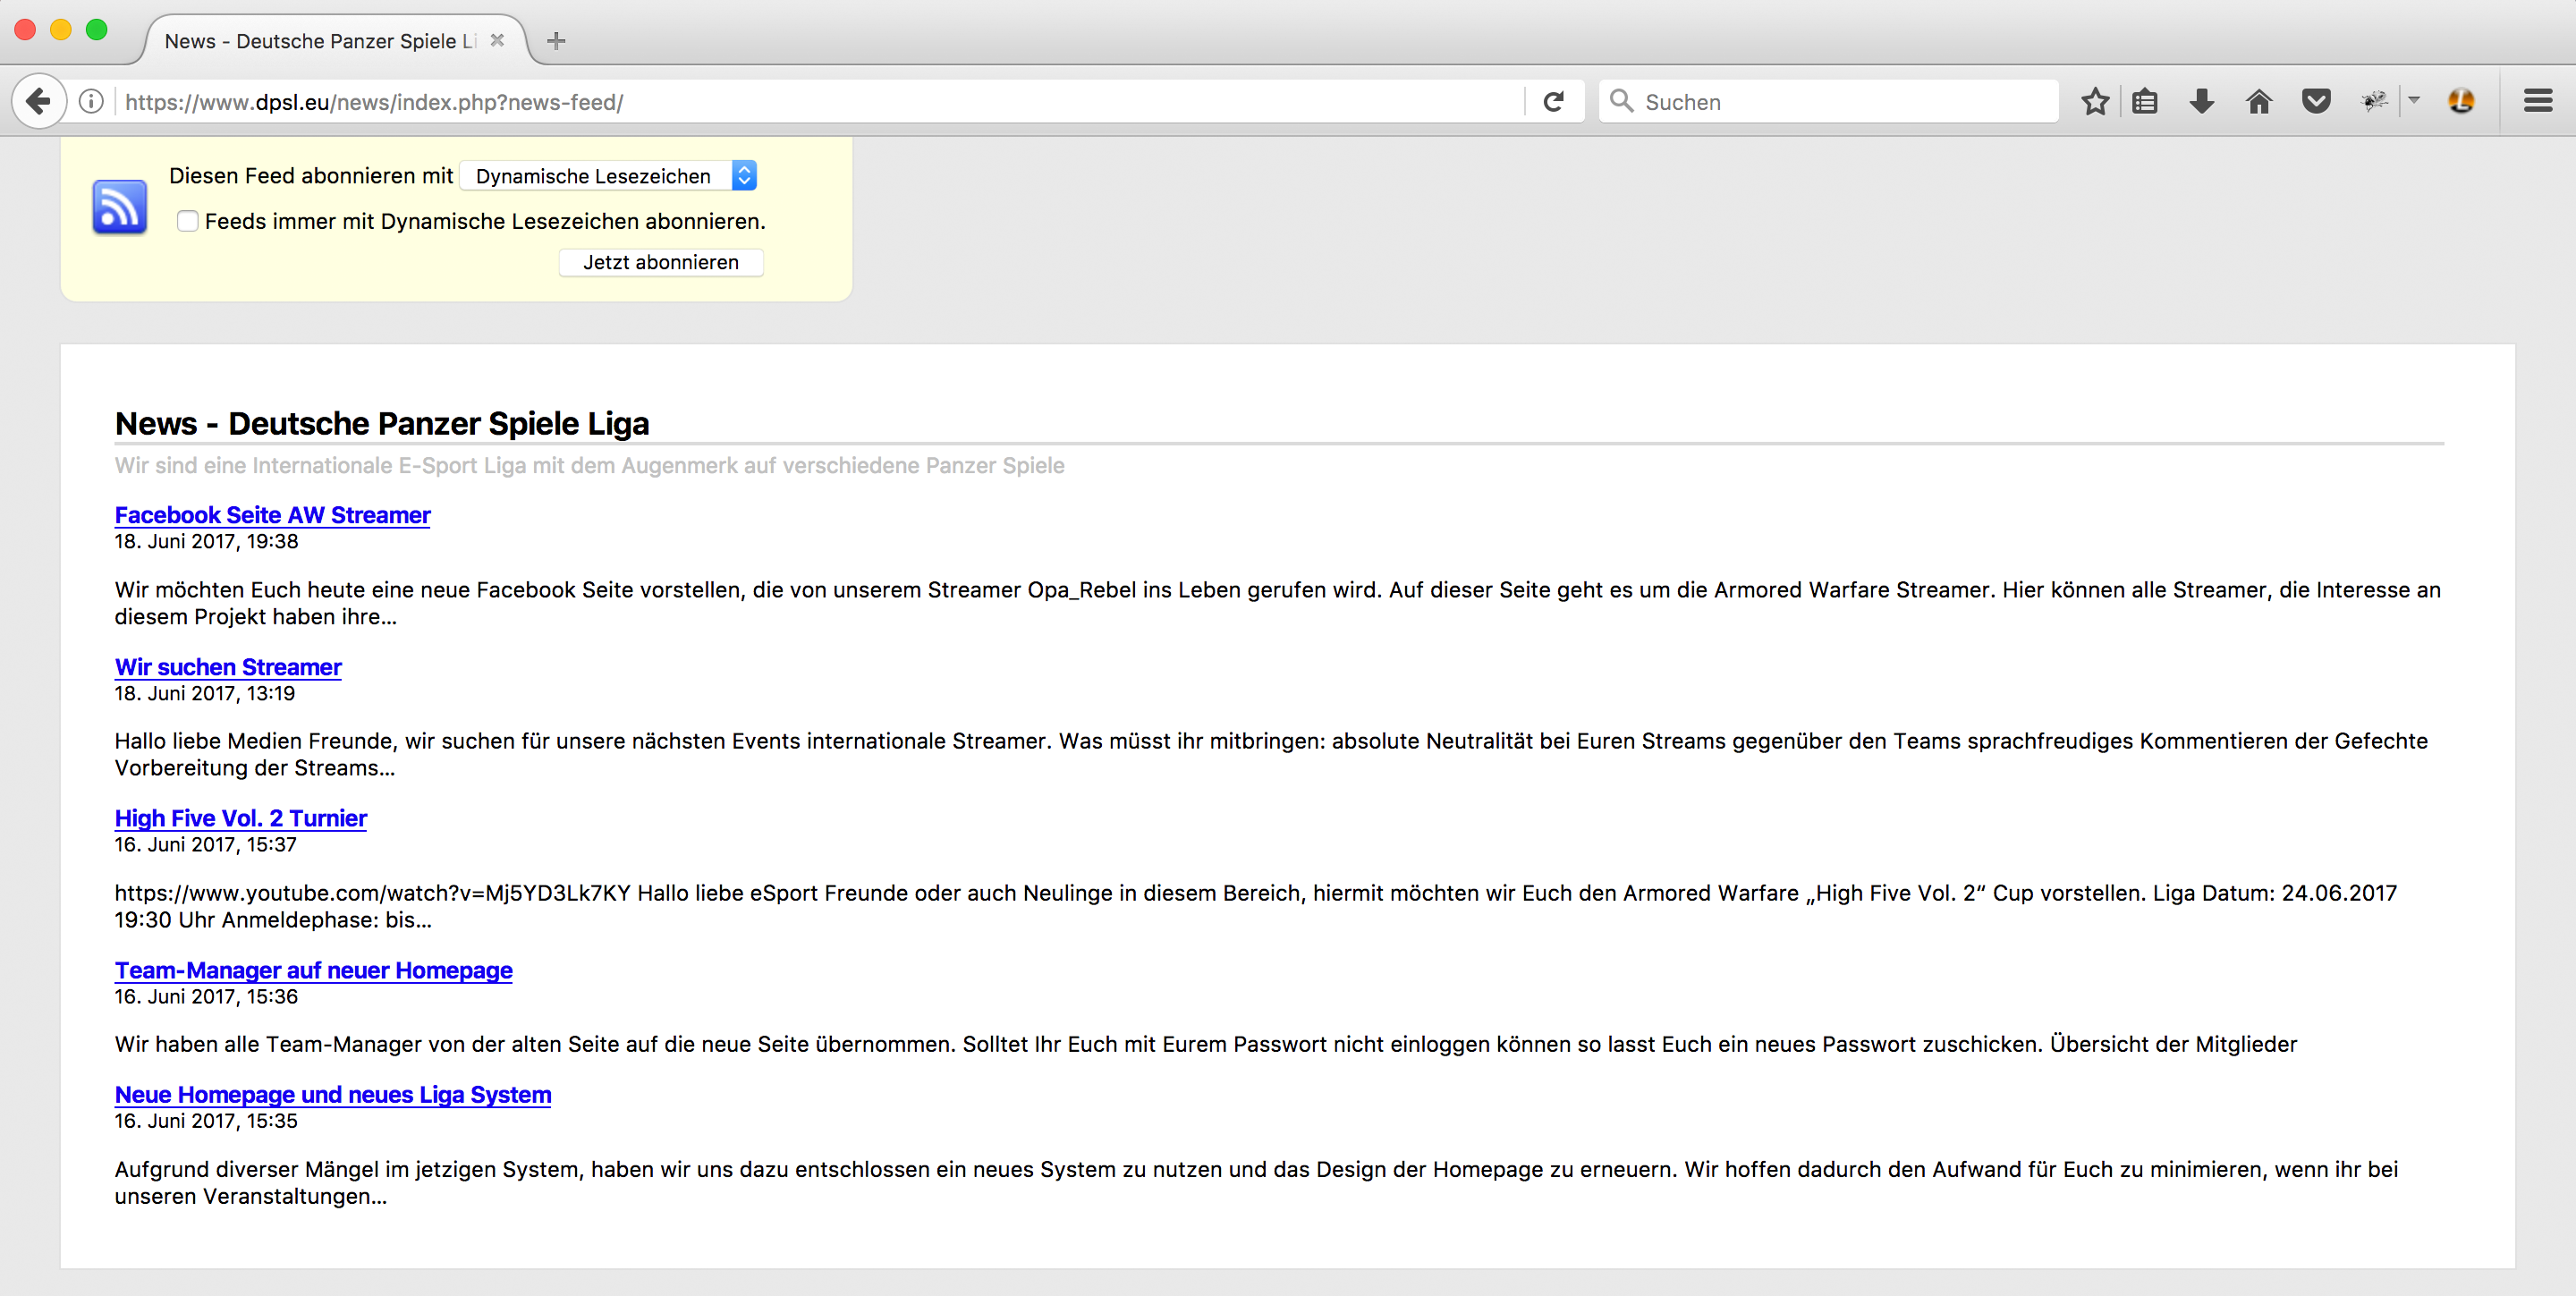Image resolution: width=2576 pixels, height=1296 pixels.
Task: Bookmark this page with star icon
Action: coord(2094,101)
